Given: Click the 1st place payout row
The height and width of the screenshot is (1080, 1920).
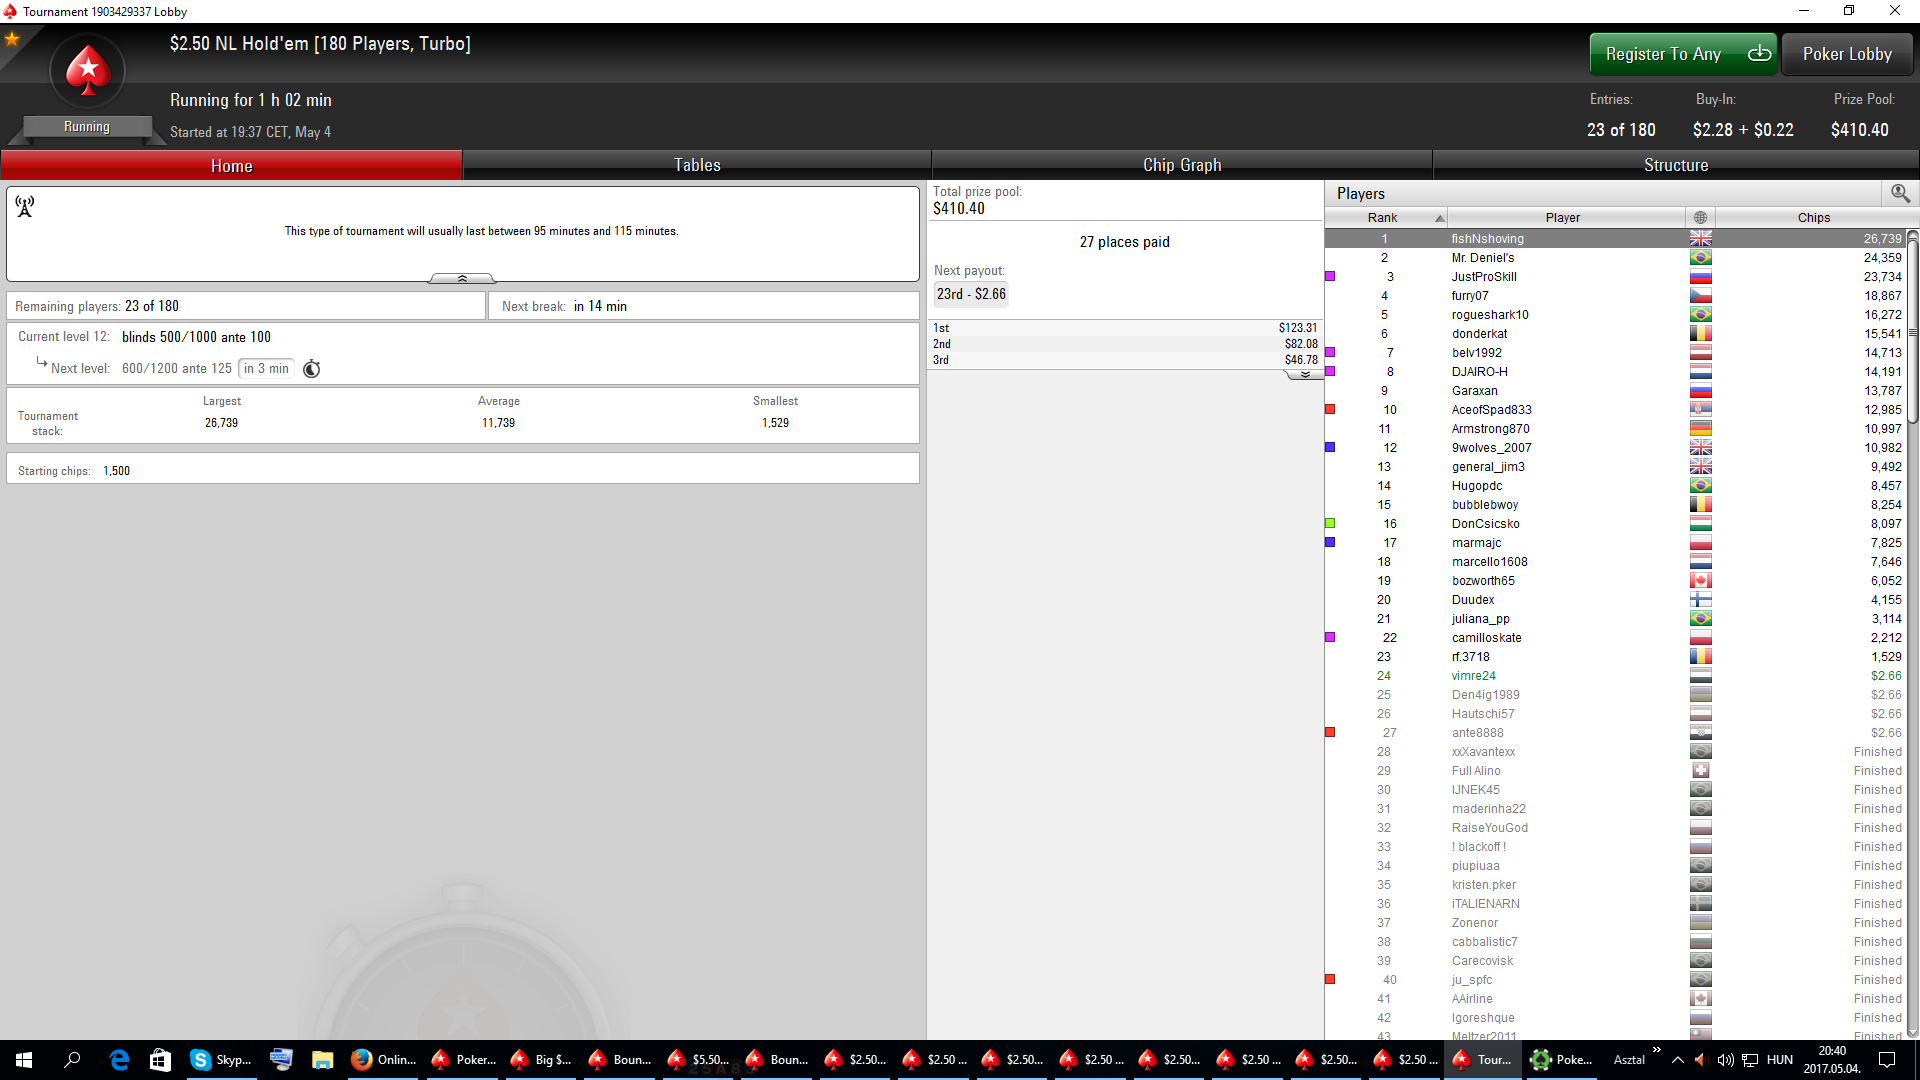Looking at the screenshot, I should (1125, 328).
